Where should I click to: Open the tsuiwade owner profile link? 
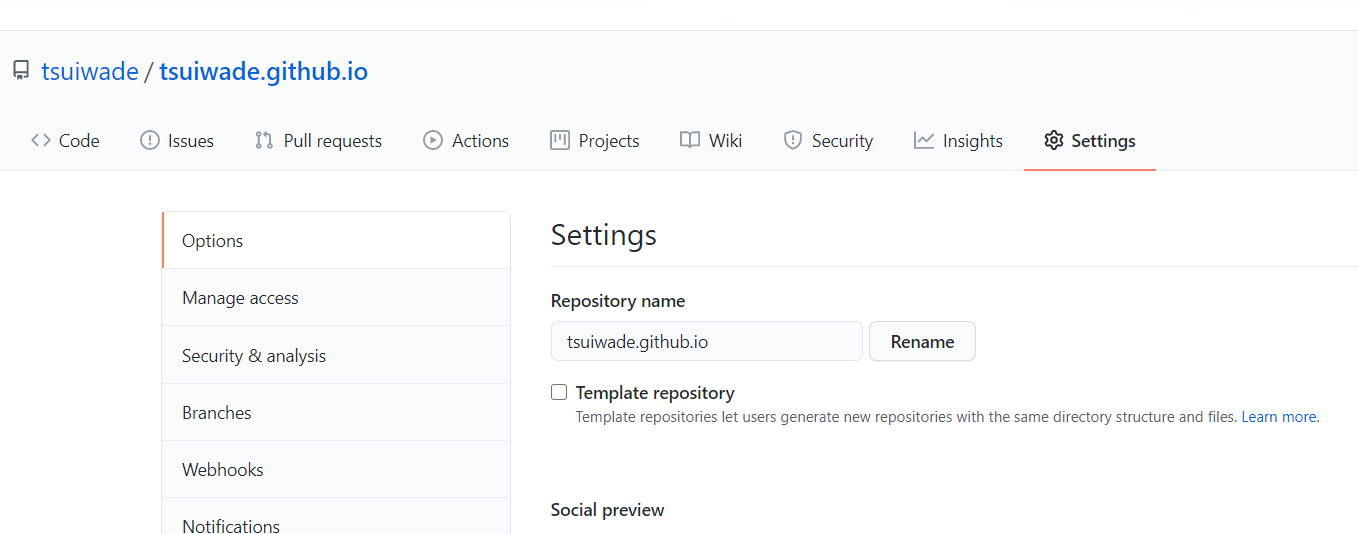tap(90, 72)
